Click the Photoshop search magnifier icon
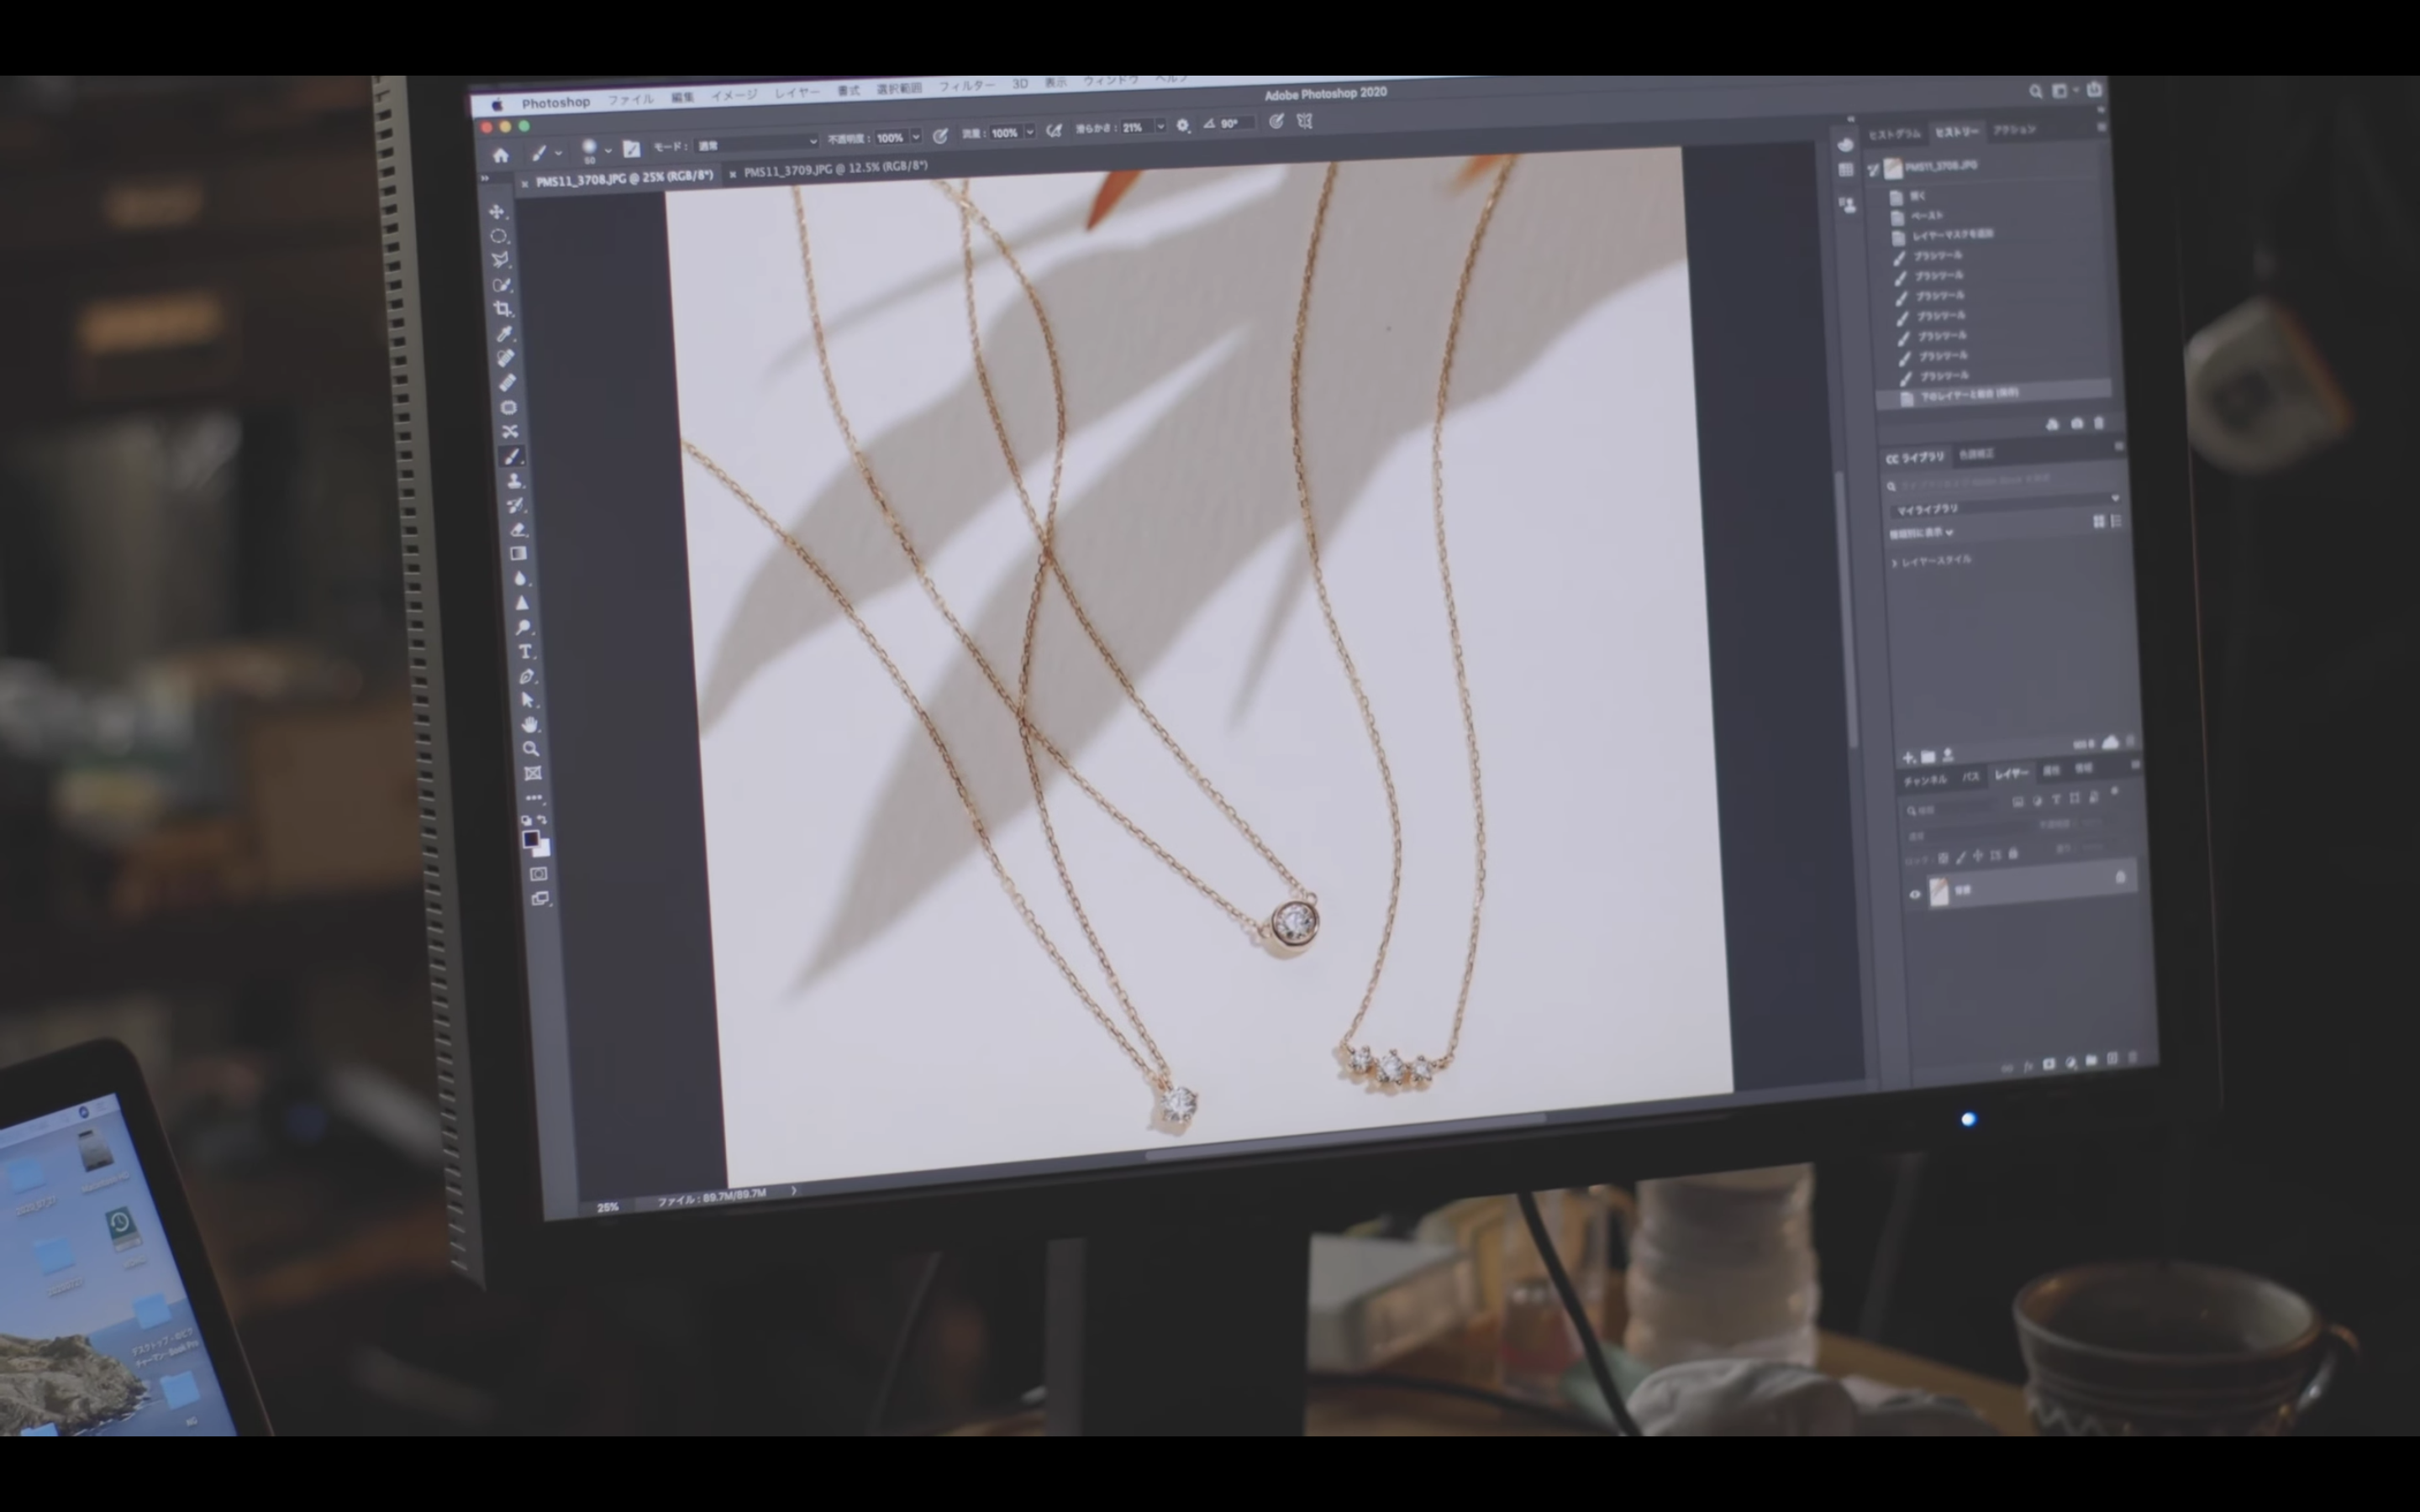The height and width of the screenshot is (1512, 2420). click(x=2035, y=91)
